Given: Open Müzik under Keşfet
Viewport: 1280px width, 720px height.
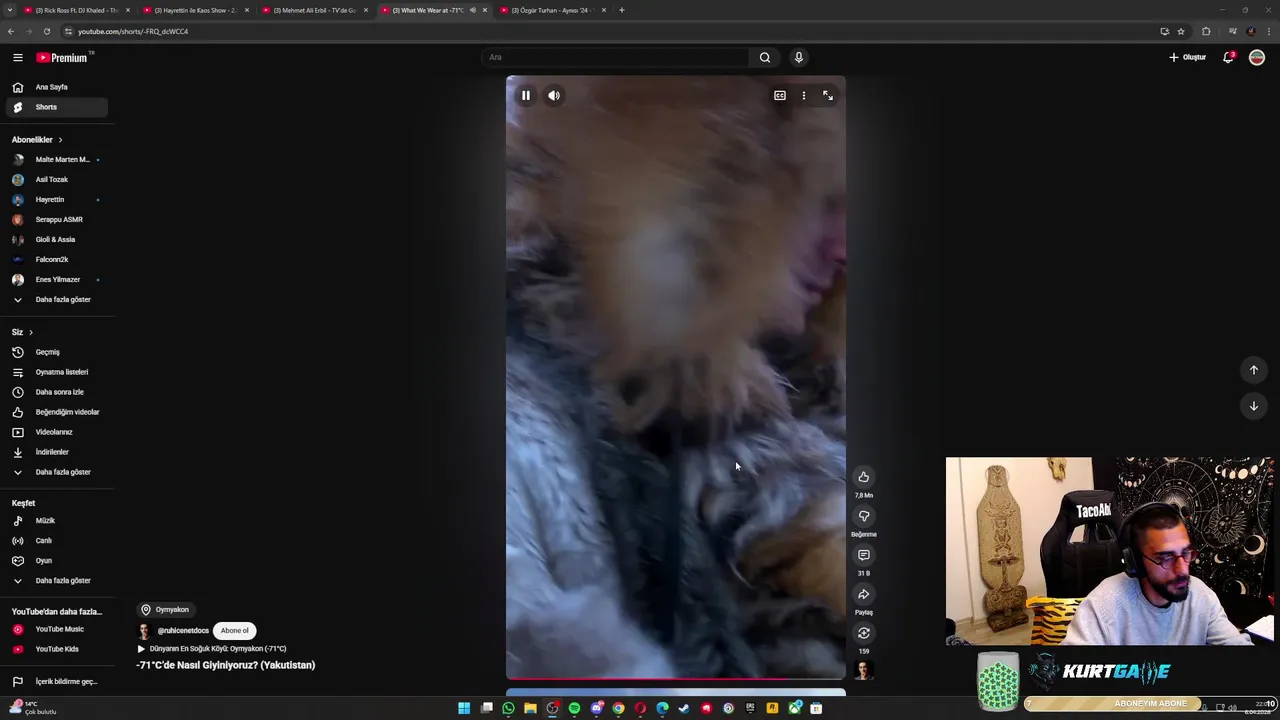Looking at the screenshot, I should [56, 521].
